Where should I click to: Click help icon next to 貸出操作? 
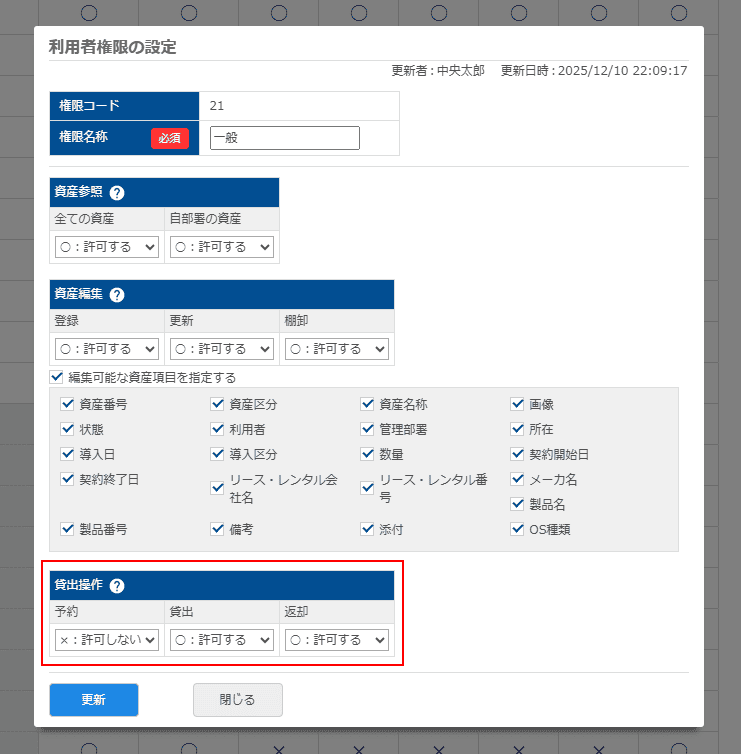point(117,586)
